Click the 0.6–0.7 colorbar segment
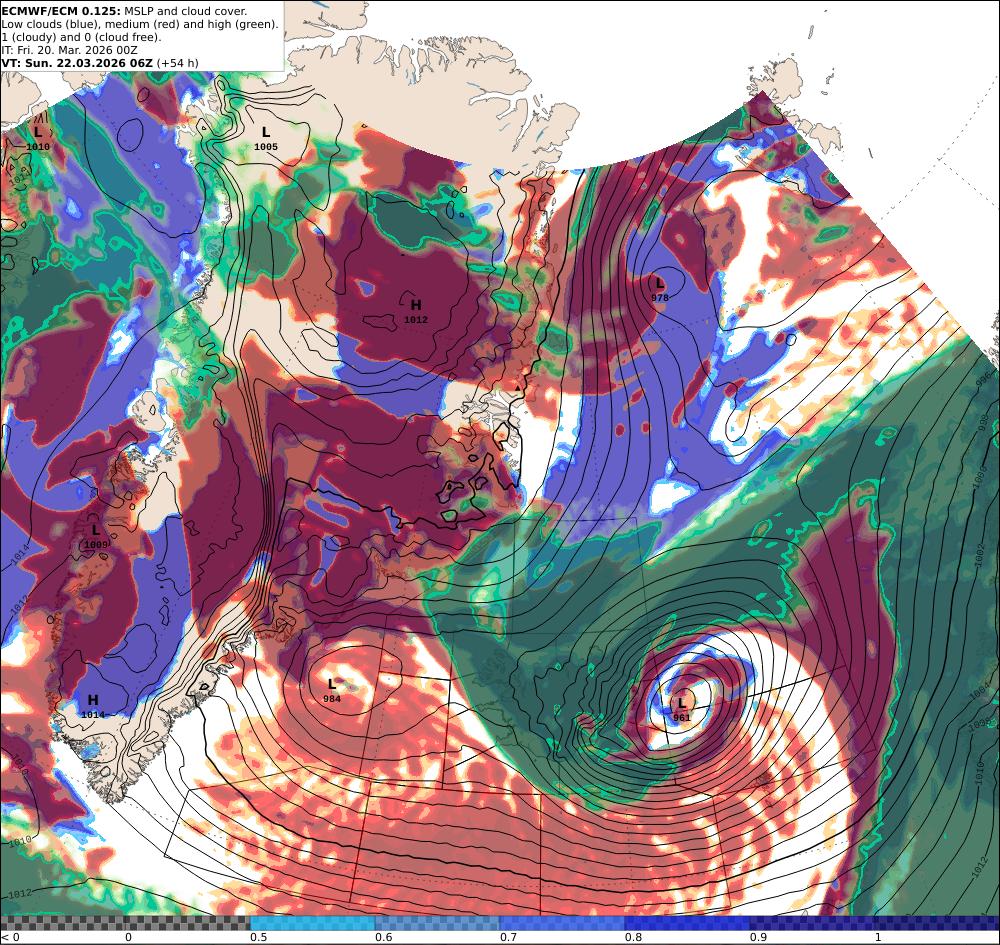Image resolution: width=1000 pixels, height=945 pixels. pos(438,923)
